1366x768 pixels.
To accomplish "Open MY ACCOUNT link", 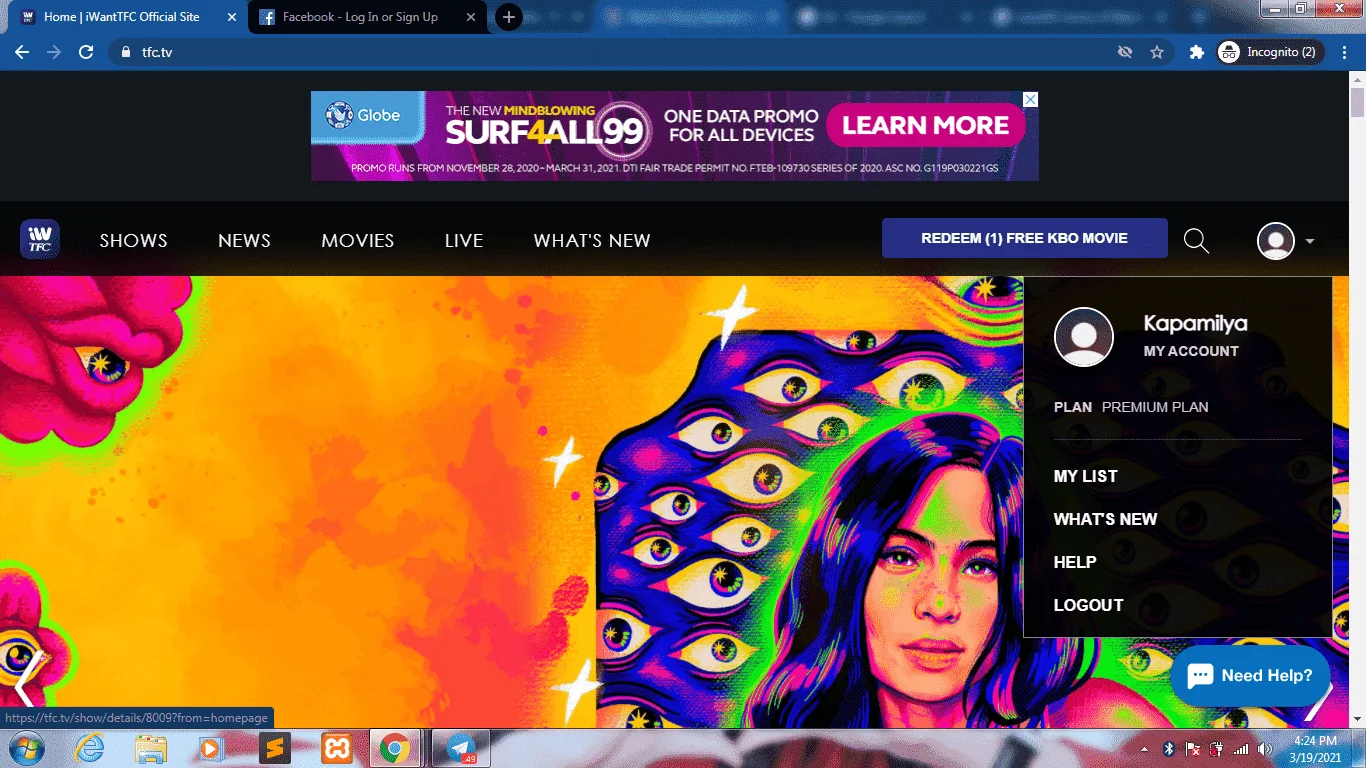I will point(1191,351).
